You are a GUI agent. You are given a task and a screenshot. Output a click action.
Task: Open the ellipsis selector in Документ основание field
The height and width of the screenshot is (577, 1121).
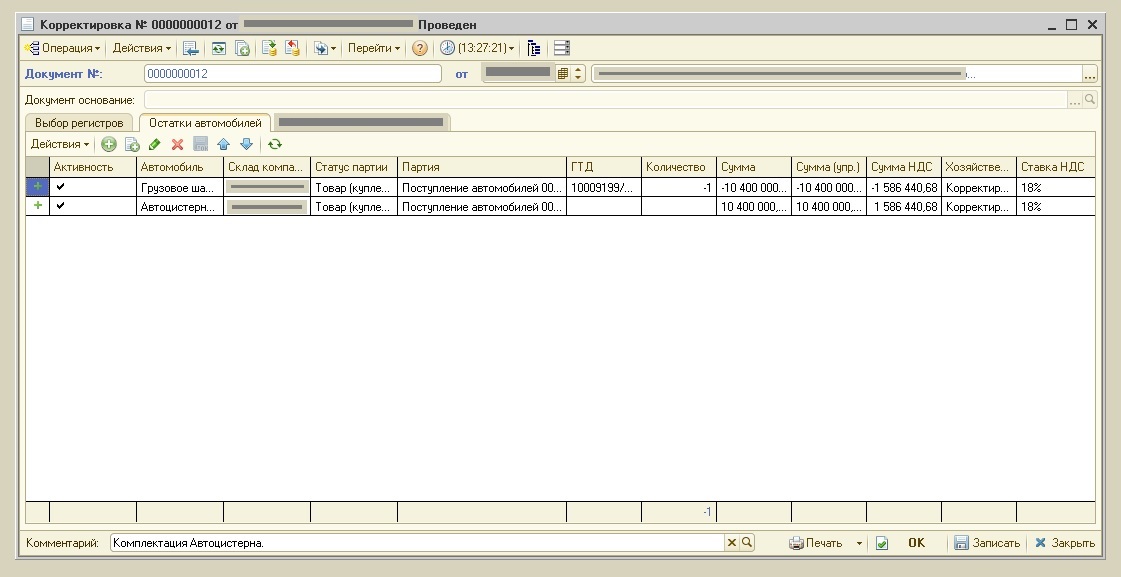(1075, 100)
